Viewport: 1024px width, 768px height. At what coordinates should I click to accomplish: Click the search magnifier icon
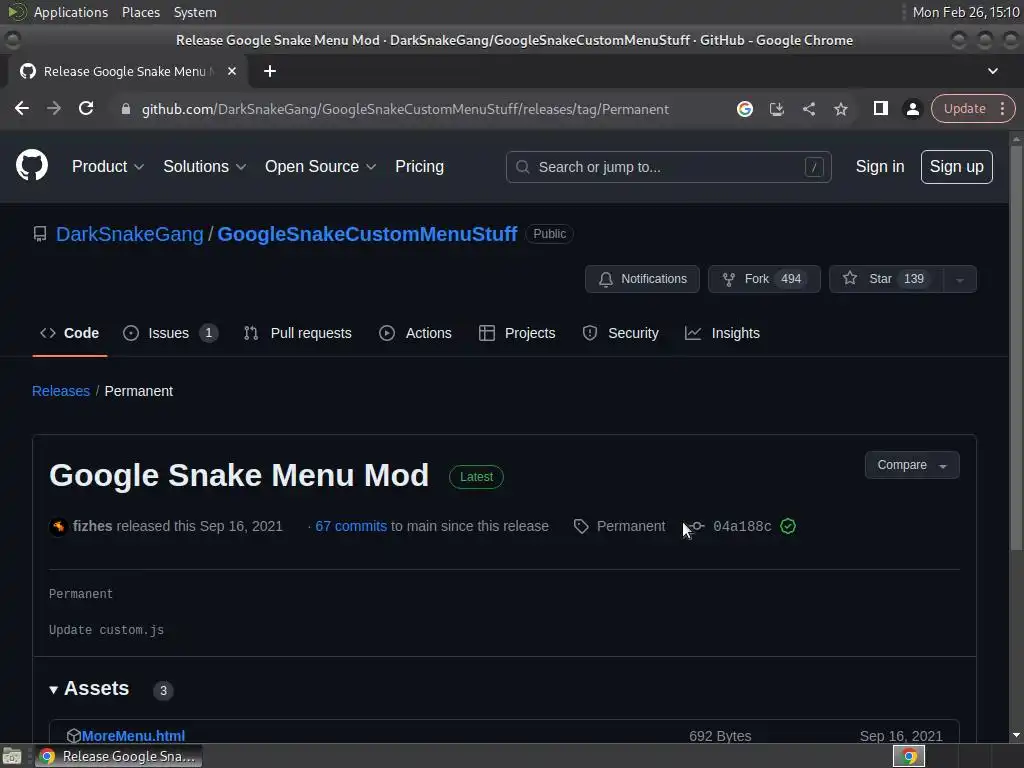pyautogui.click(x=522, y=167)
